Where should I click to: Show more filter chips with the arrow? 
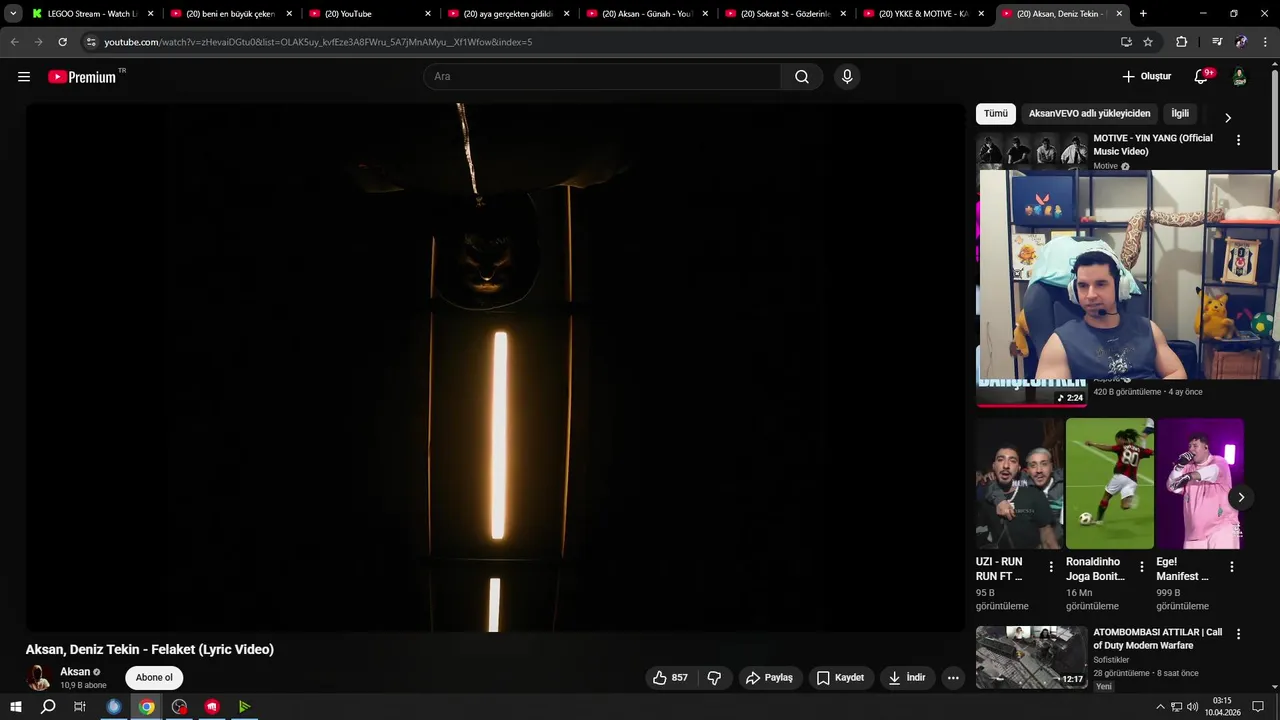1228,118
